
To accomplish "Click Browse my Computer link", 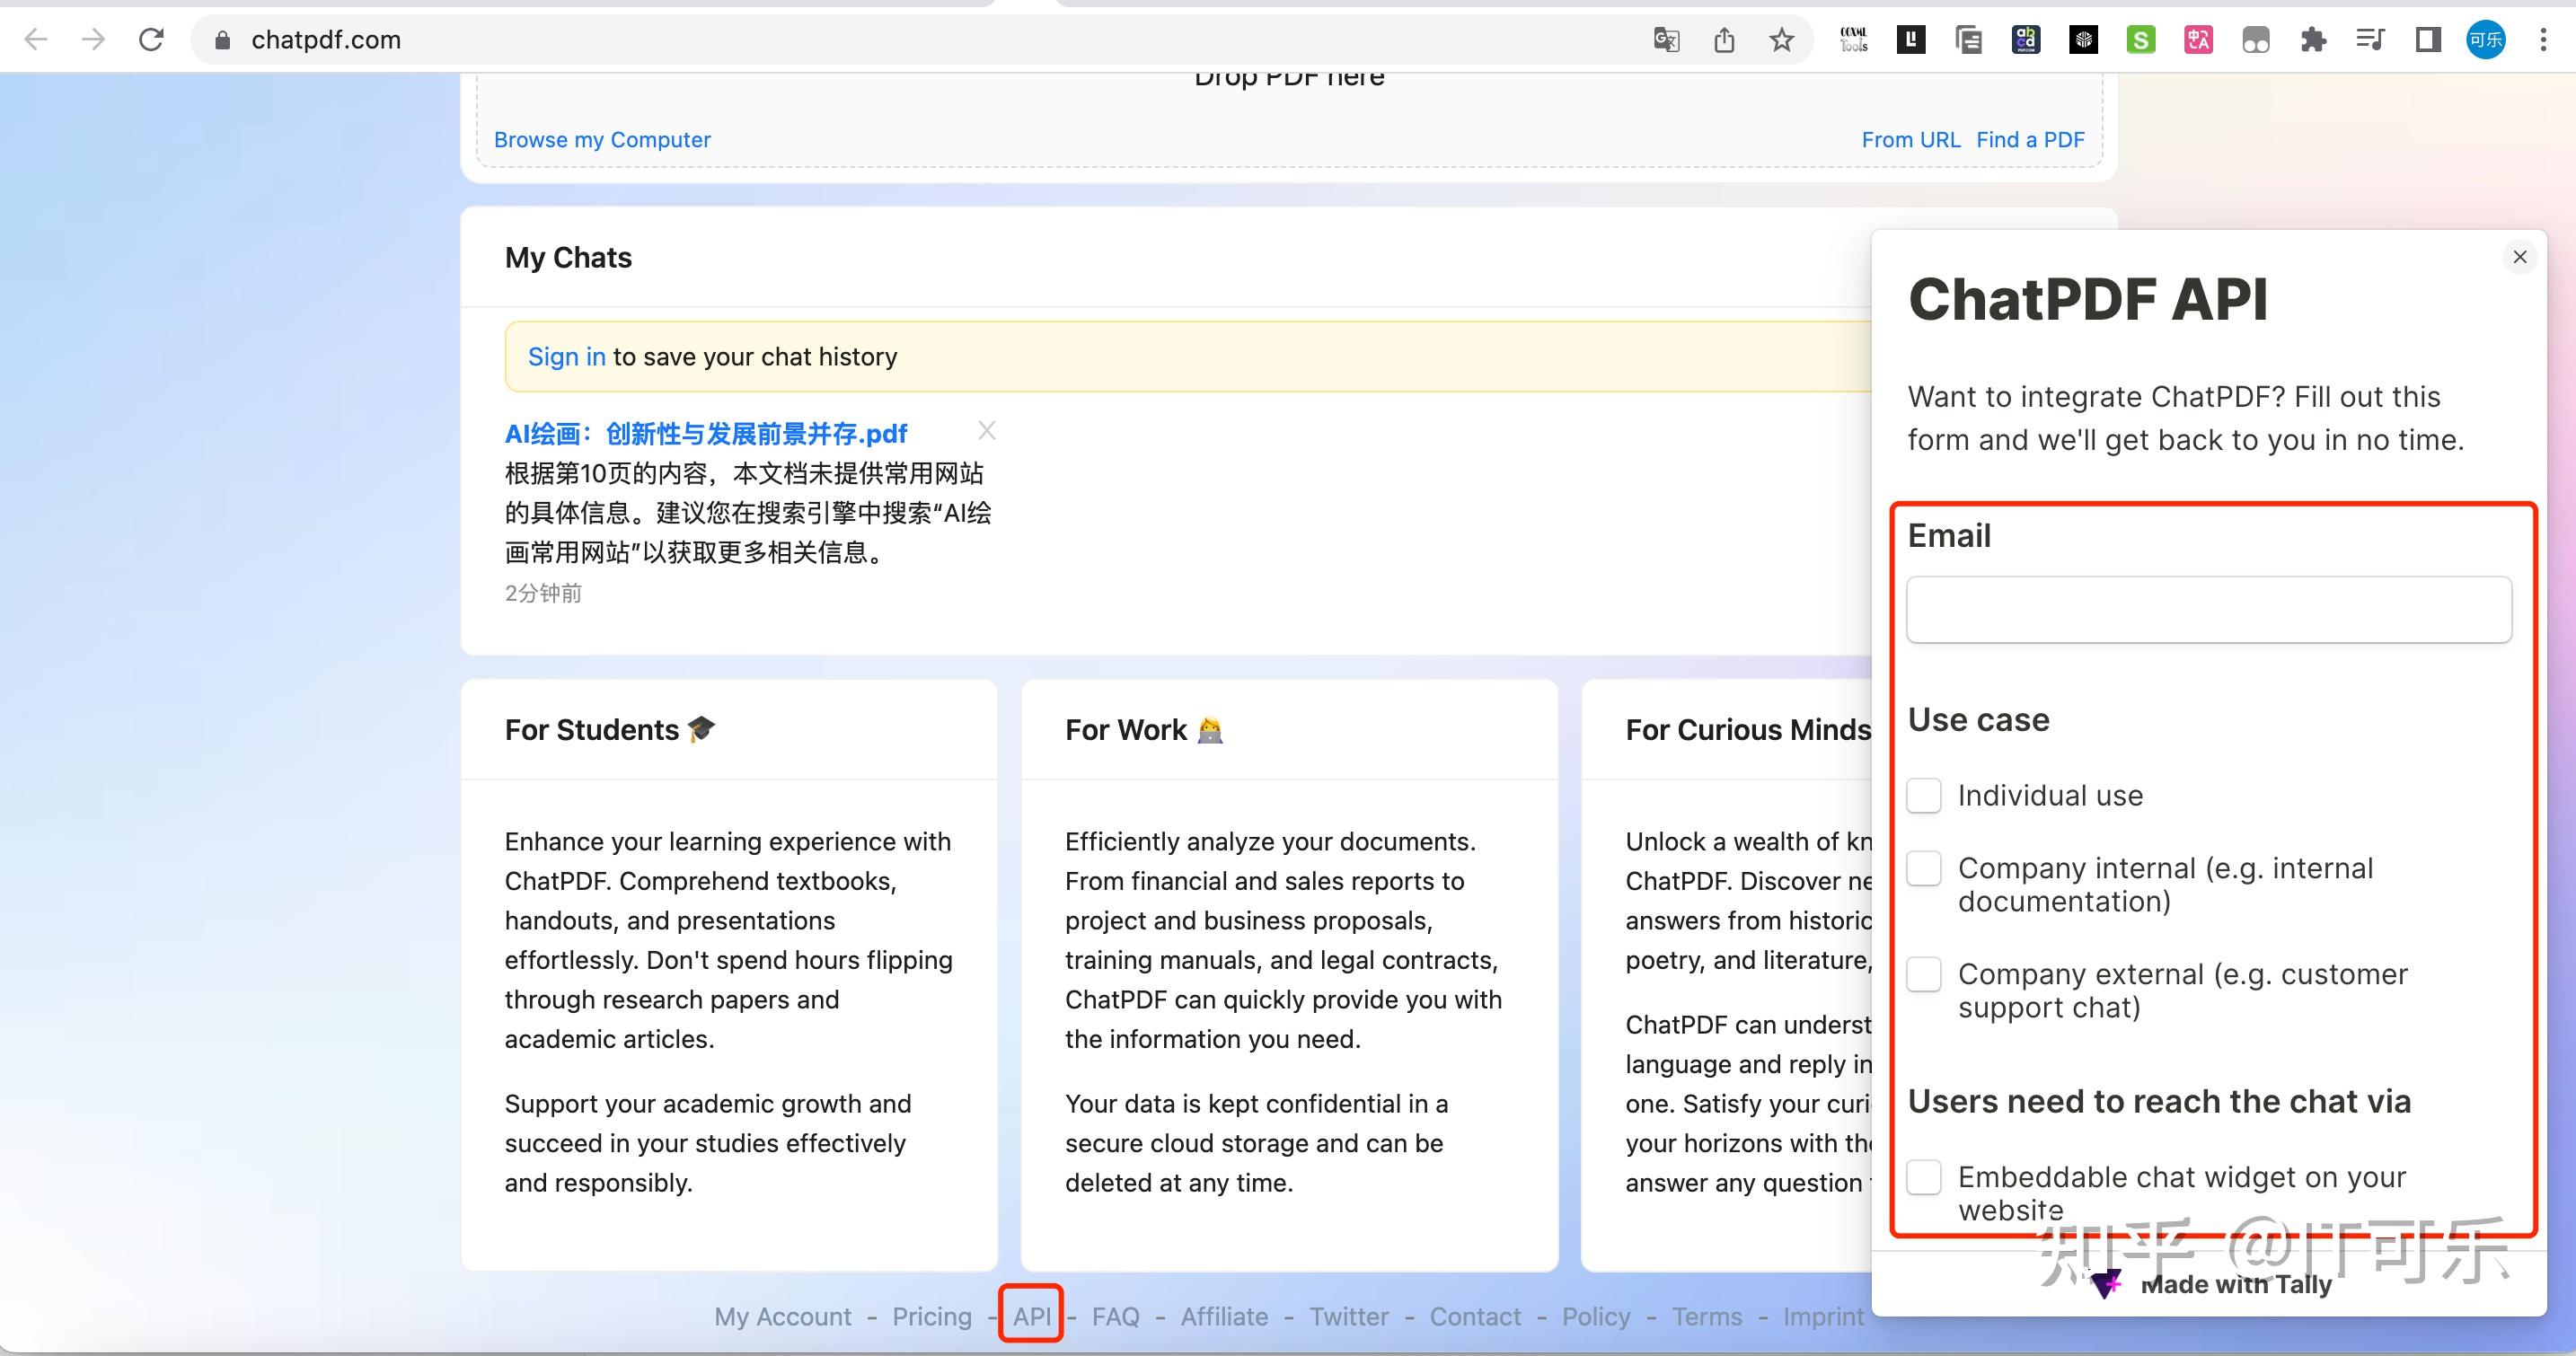I will [x=602, y=140].
